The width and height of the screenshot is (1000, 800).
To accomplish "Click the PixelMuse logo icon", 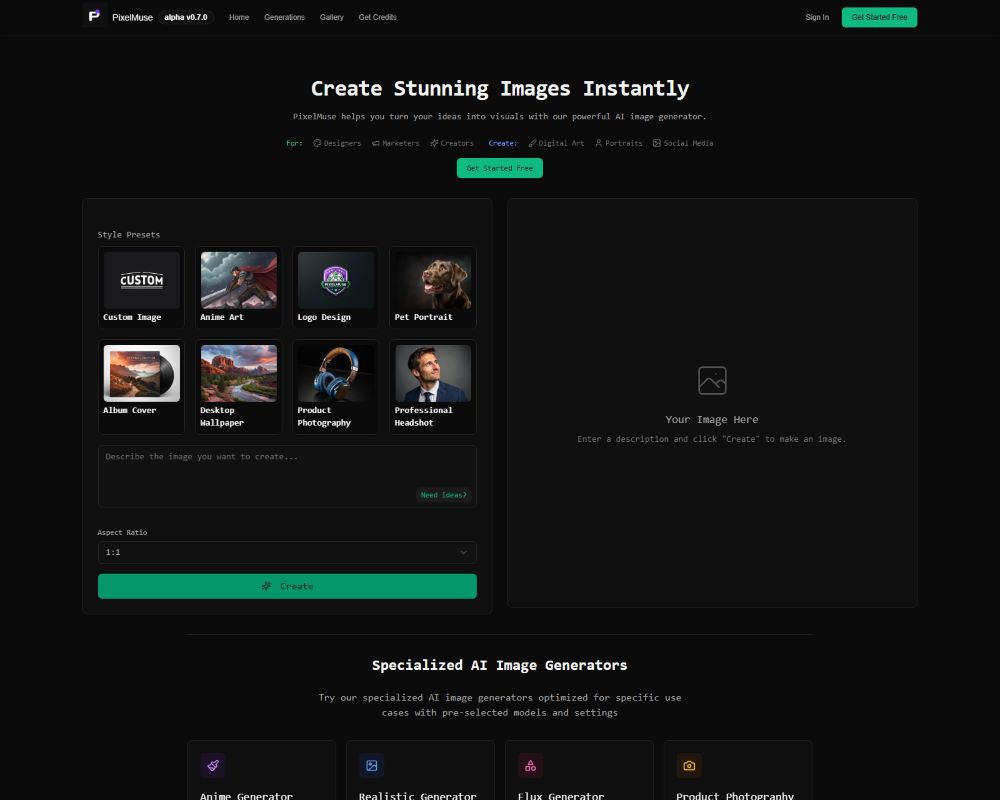I will tap(94, 16).
